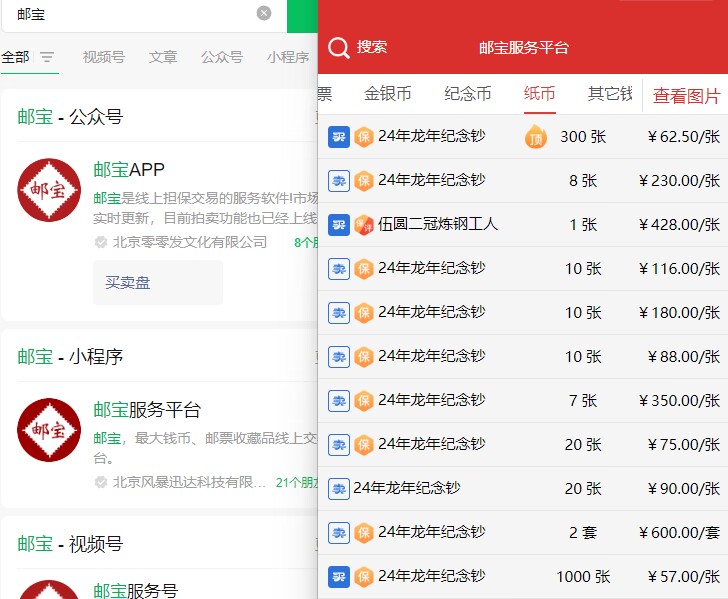728x599 pixels.
Task: Click the sell icon in the ¥90.00 row
Action: 339,489
